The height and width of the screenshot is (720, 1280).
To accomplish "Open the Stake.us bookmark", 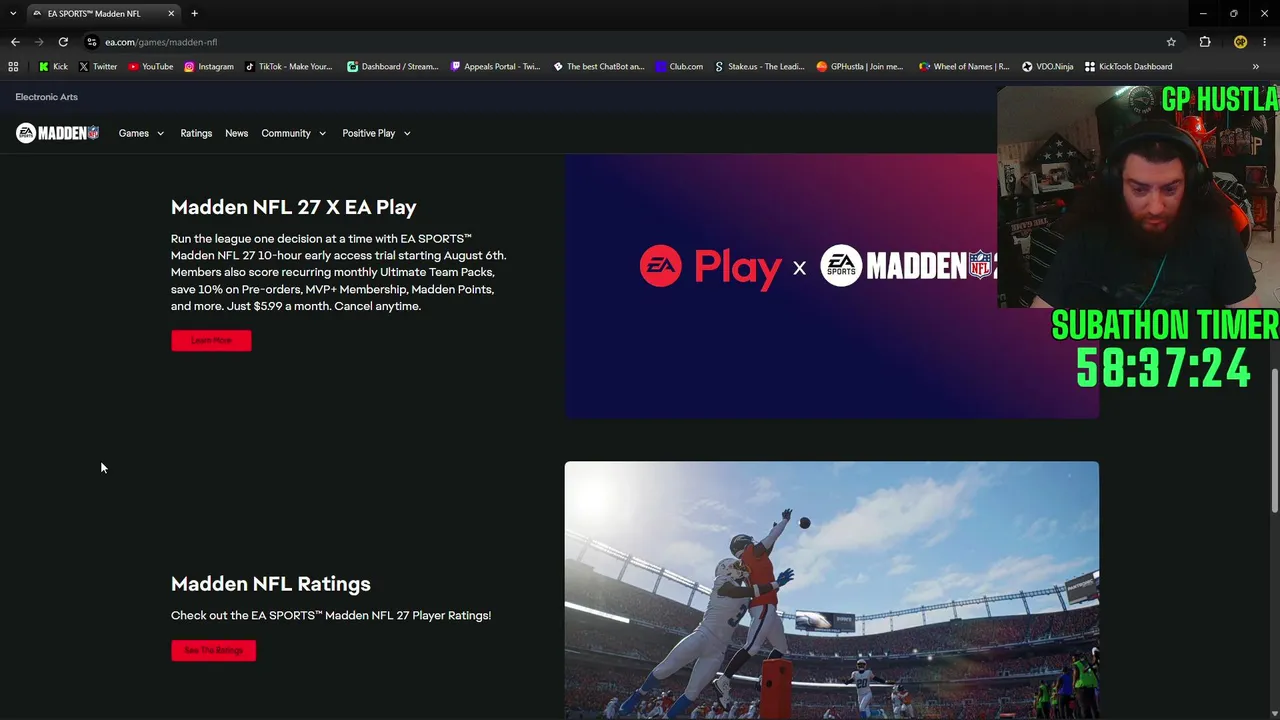I will [759, 67].
